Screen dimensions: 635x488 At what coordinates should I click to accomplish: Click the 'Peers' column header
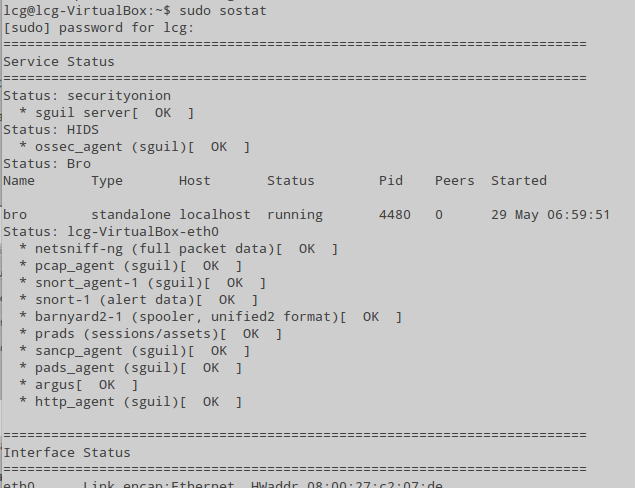click(454, 181)
